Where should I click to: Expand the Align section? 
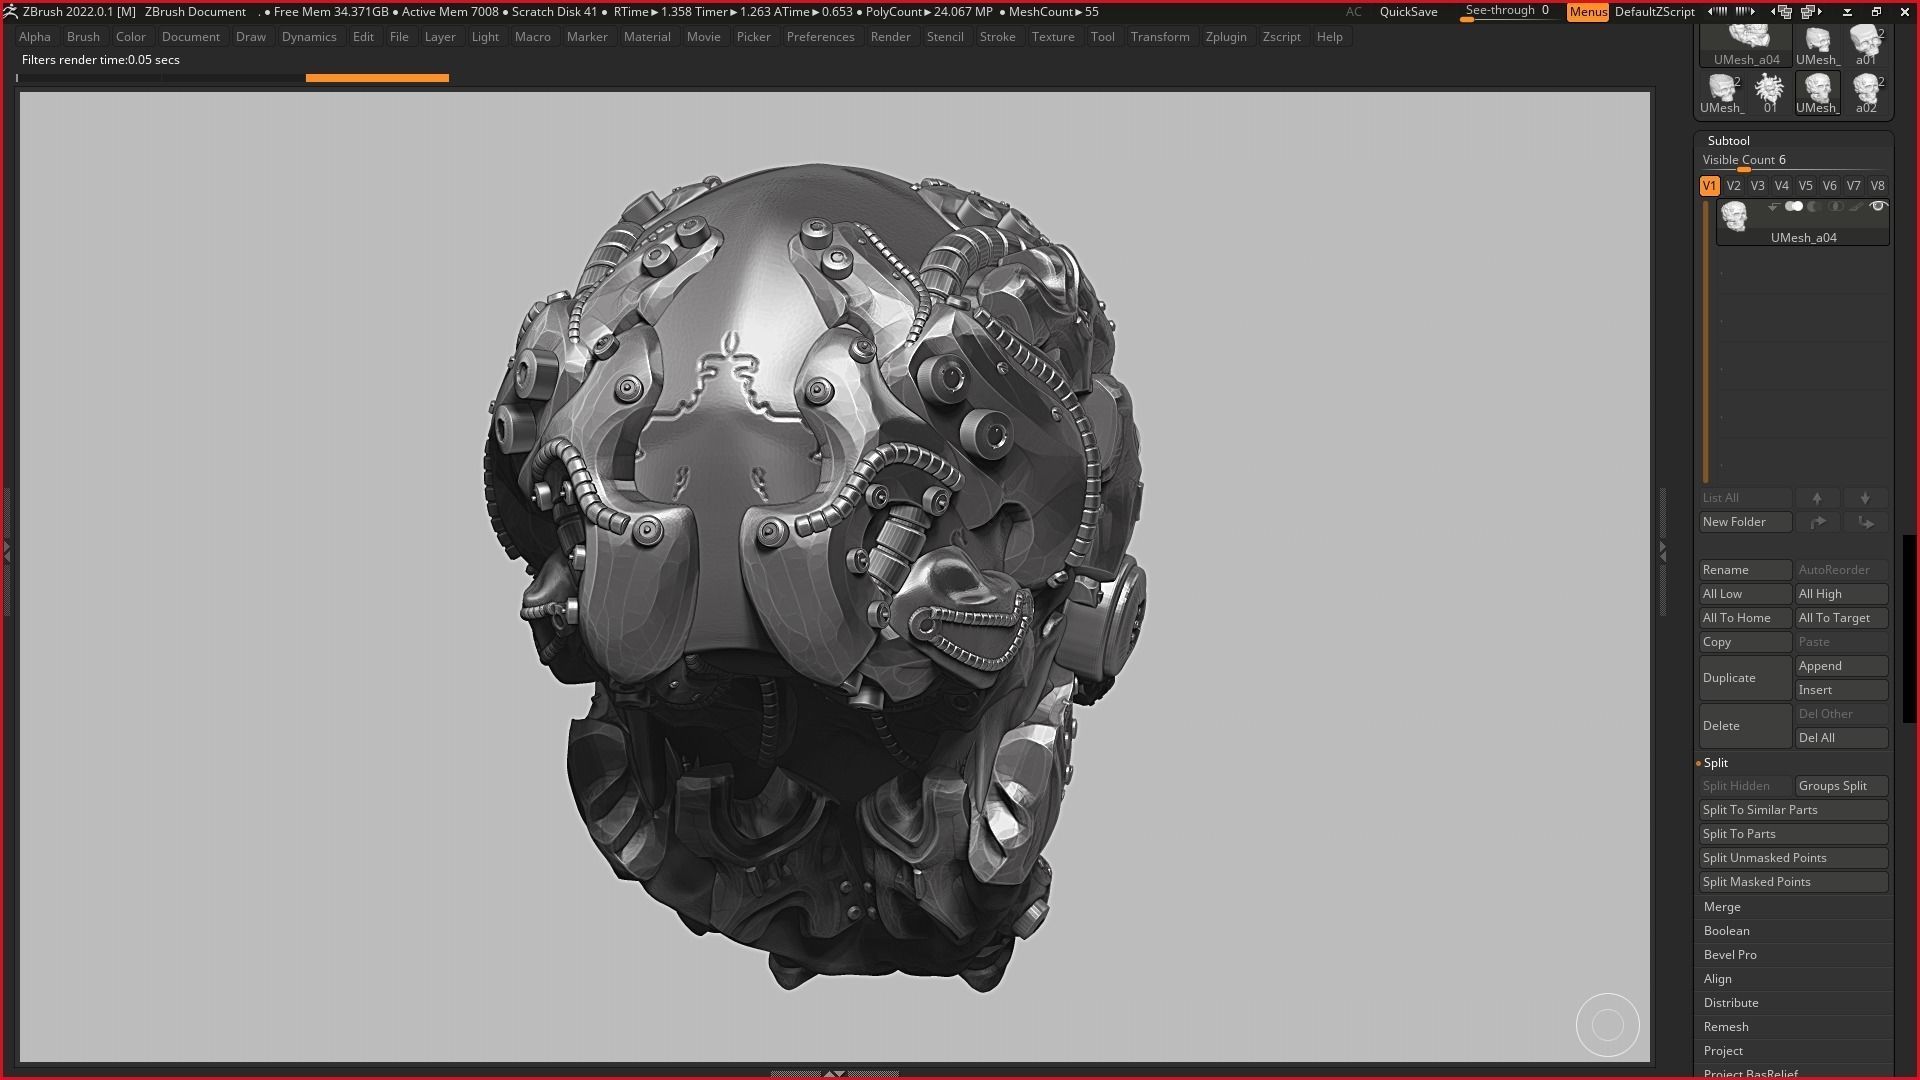(x=1717, y=979)
